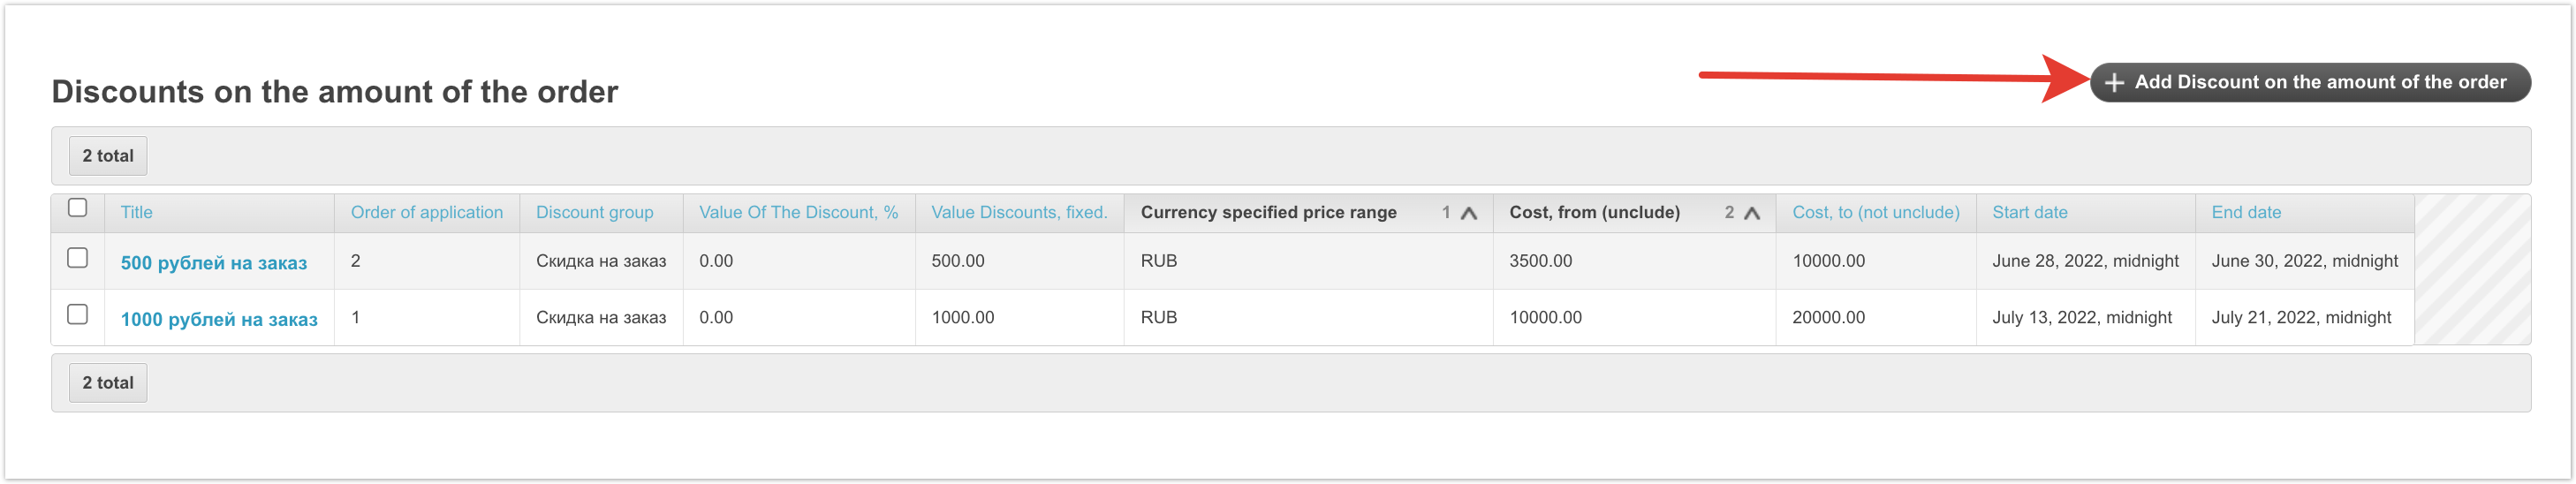Click Currency specified price range header text
This screenshot has width=2576, height=484.
click(x=1268, y=212)
